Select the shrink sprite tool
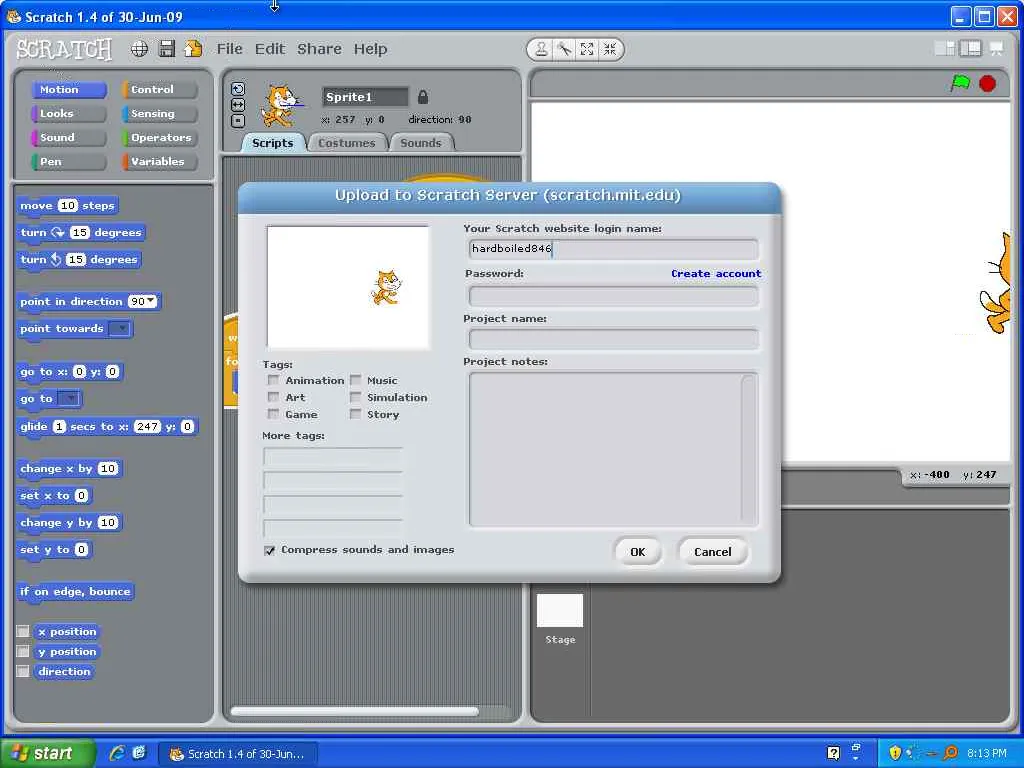 pos(610,49)
